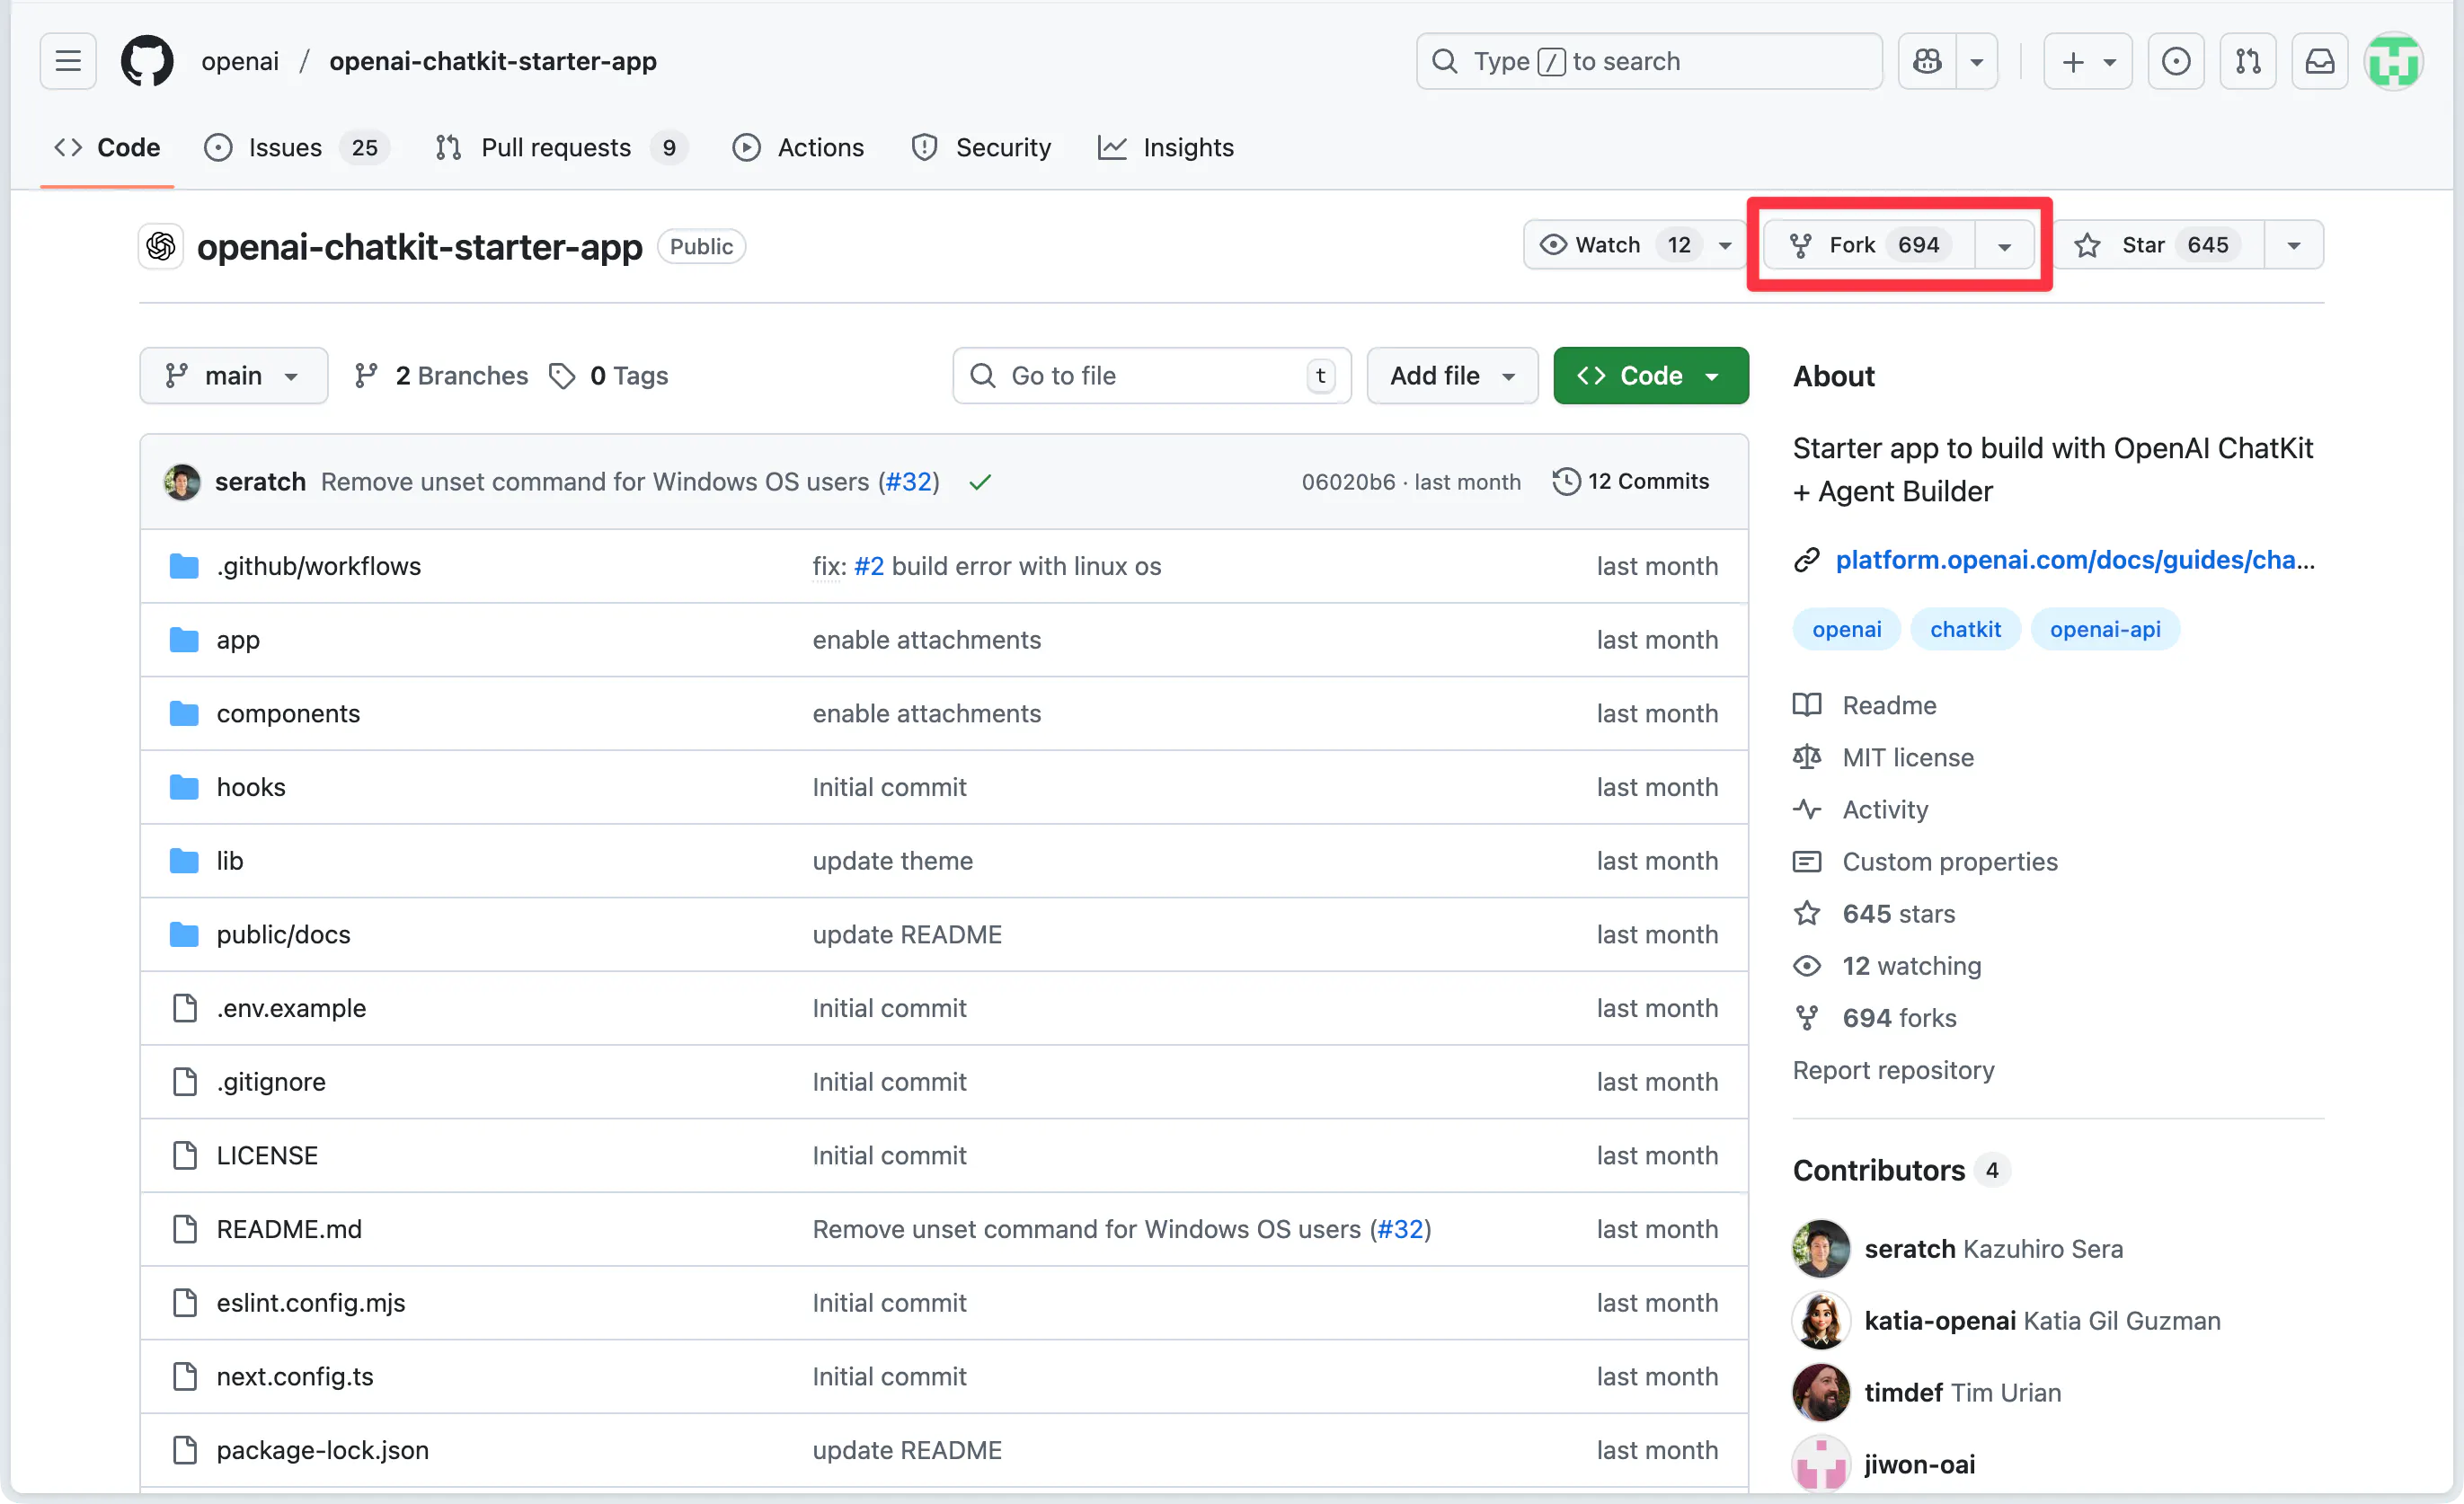The image size is (2464, 1504).
Task: Click the Watch button with eye icon
Action: 1590,245
